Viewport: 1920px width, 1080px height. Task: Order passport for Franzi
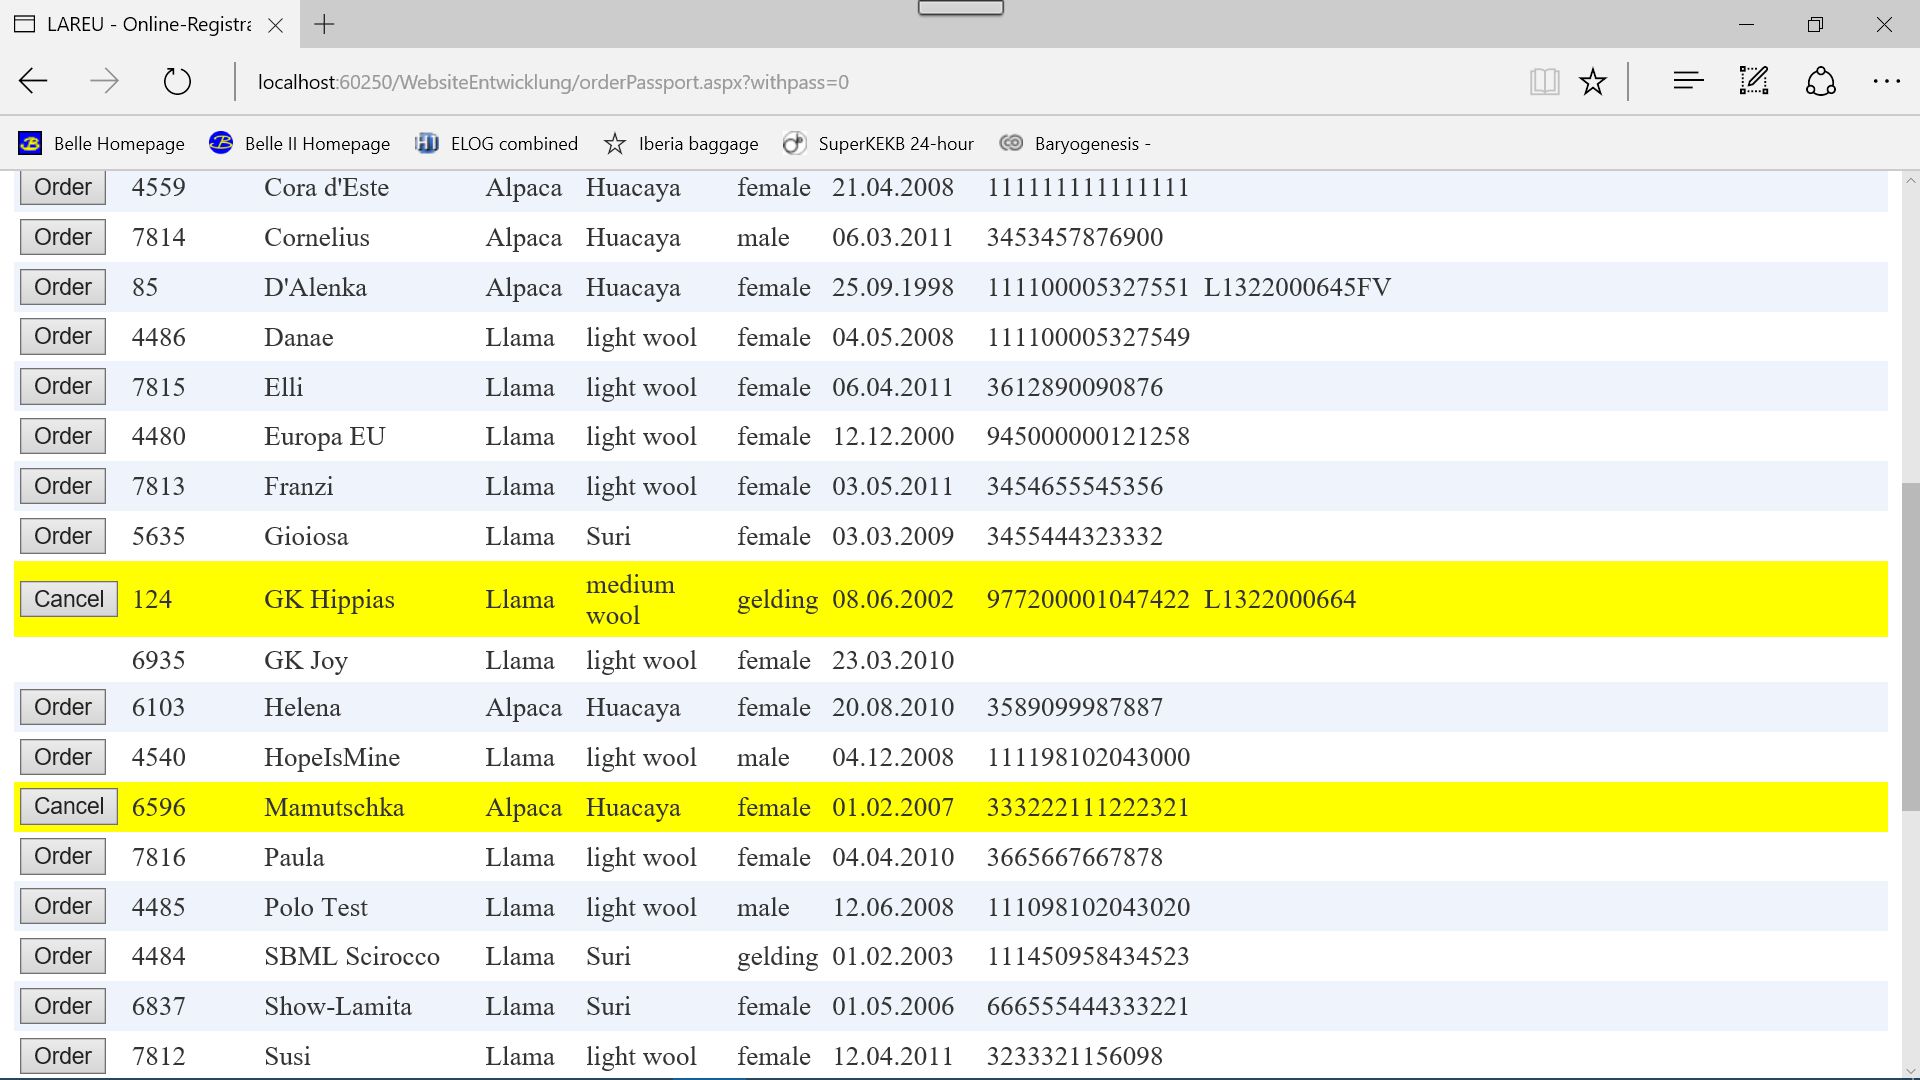[x=63, y=486]
